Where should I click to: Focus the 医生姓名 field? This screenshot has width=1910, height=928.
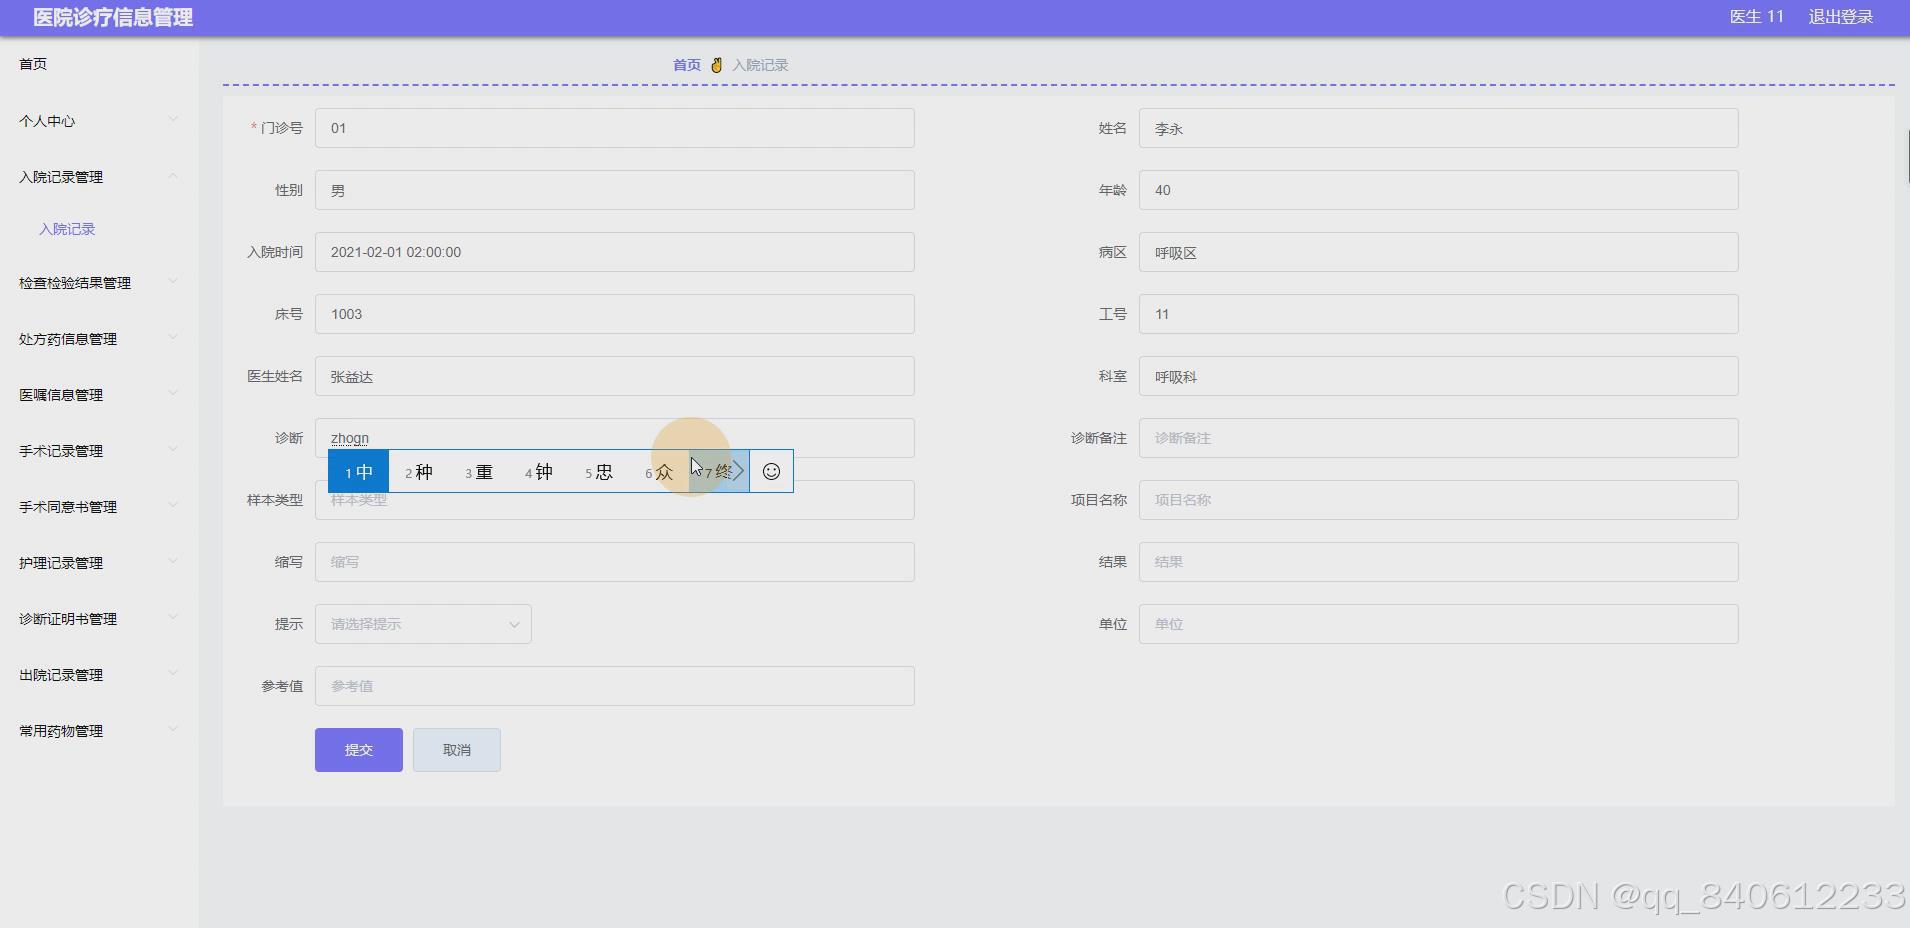pos(615,376)
